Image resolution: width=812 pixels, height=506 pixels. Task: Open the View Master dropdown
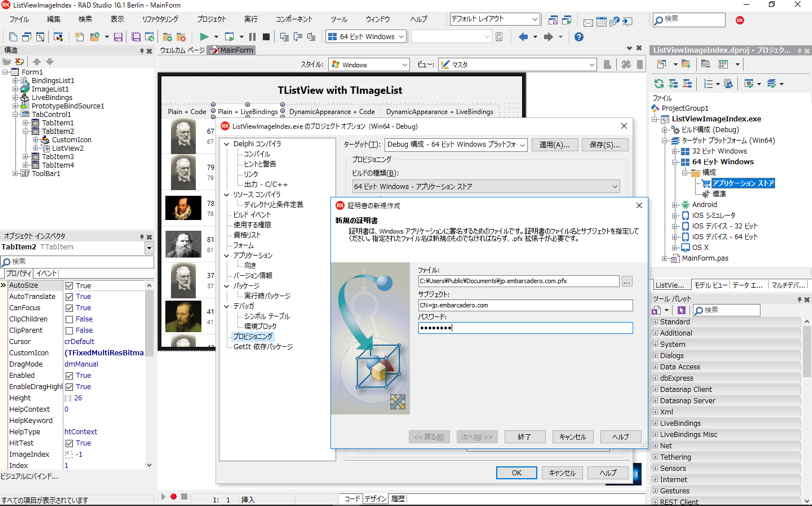[517, 65]
